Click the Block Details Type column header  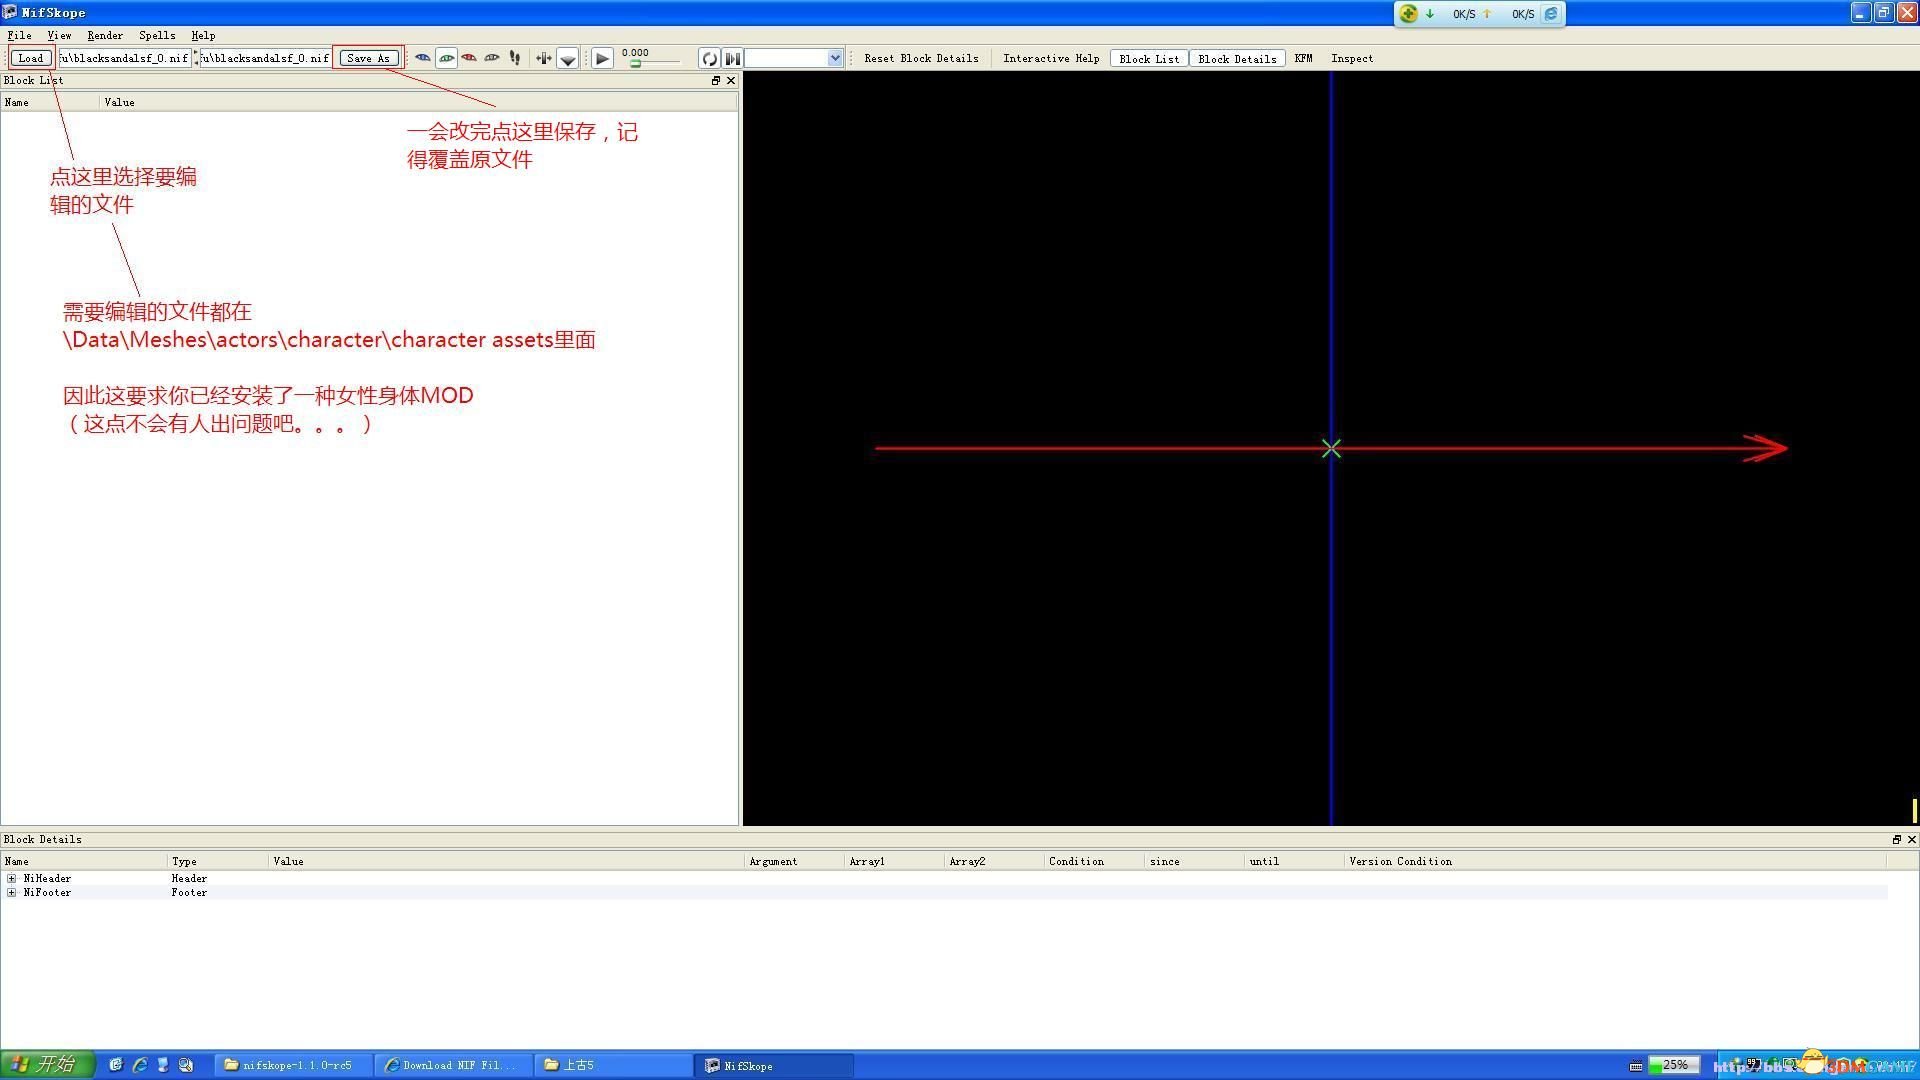click(x=218, y=861)
